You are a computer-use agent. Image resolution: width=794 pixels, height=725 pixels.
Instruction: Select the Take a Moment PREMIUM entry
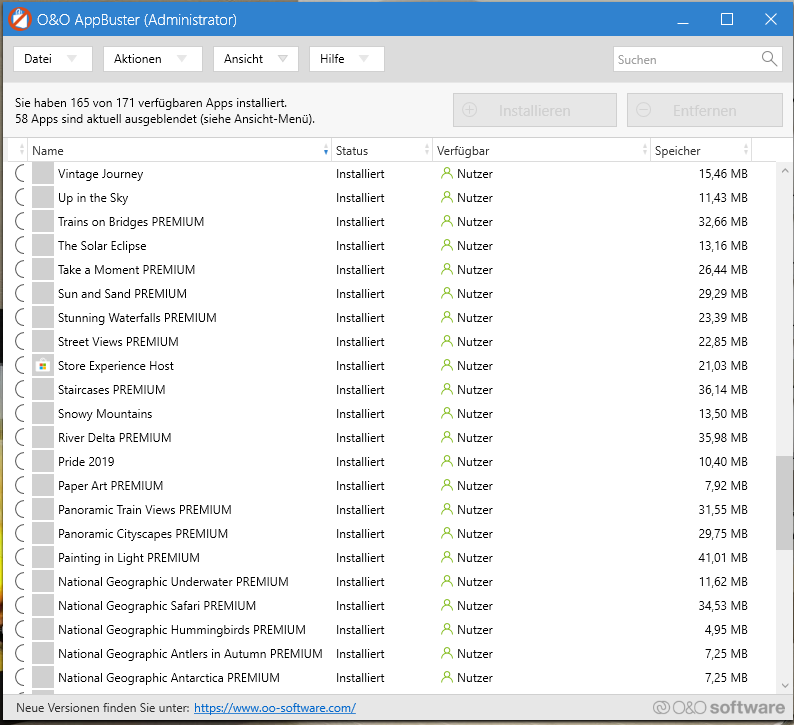pos(126,270)
